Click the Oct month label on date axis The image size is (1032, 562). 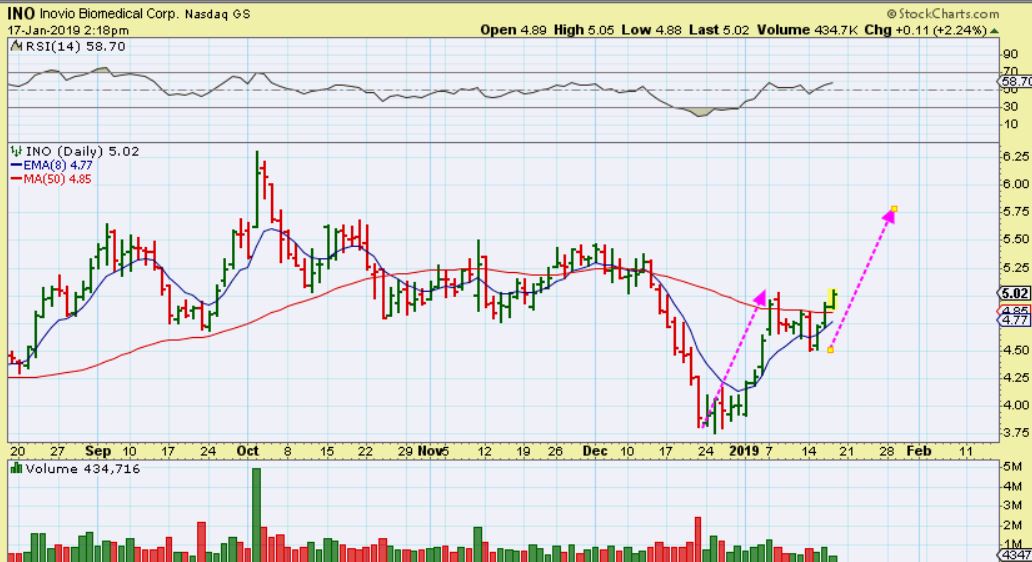click(247, 451)
